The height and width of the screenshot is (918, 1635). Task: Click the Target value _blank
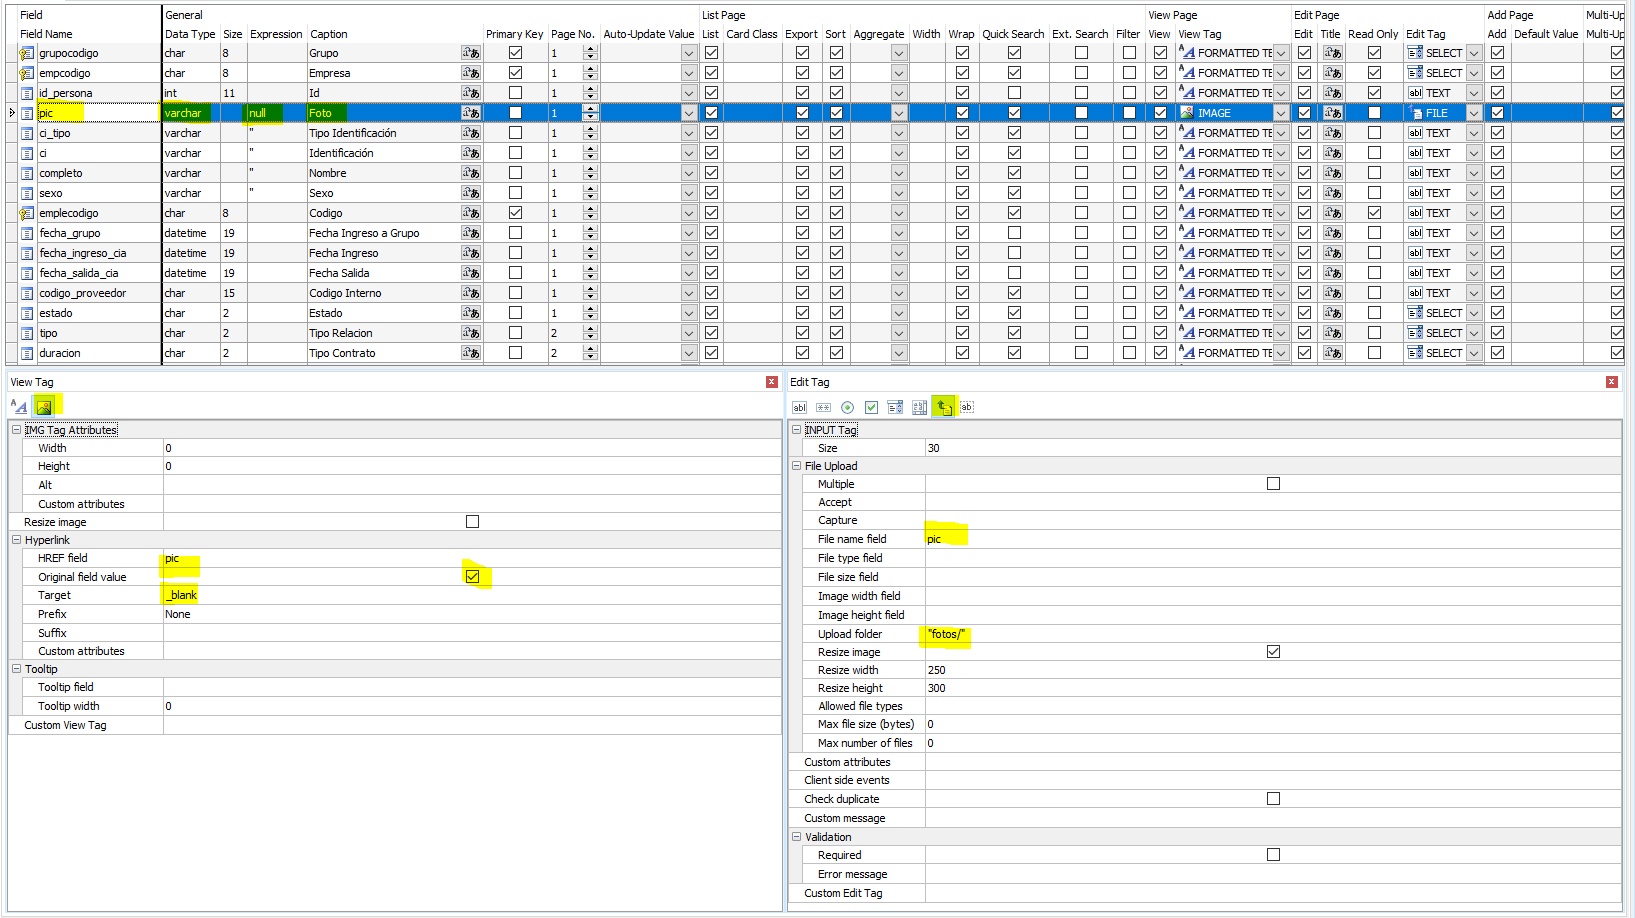click(181, 595)
